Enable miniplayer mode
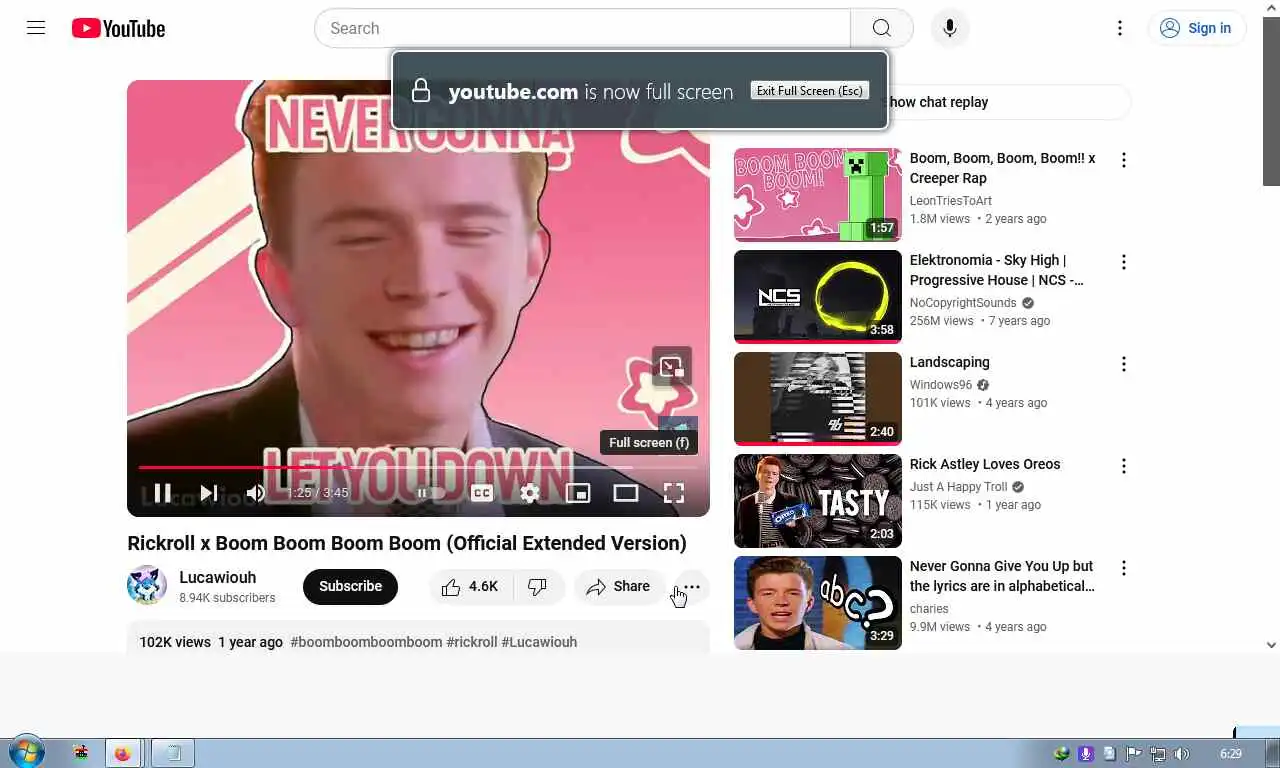Viewport: 1280px width, 768px height. click(578, 493)
